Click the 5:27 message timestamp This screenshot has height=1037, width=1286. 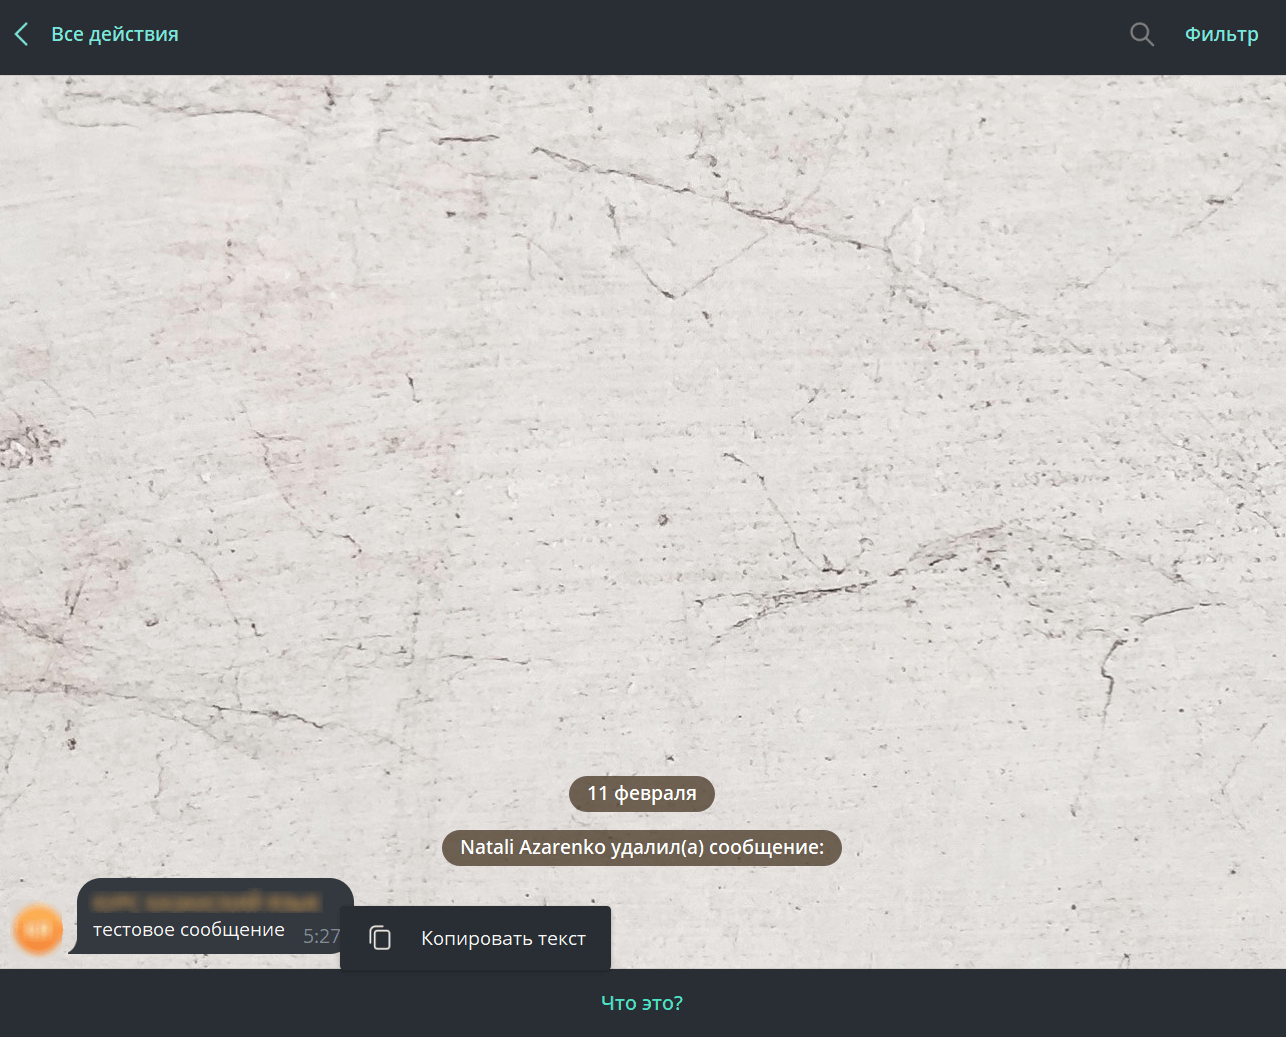tap(321, 936)
